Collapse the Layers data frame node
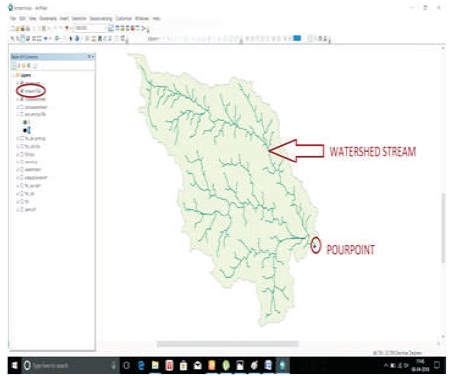 pyautogui.click(x=13, y=75)
